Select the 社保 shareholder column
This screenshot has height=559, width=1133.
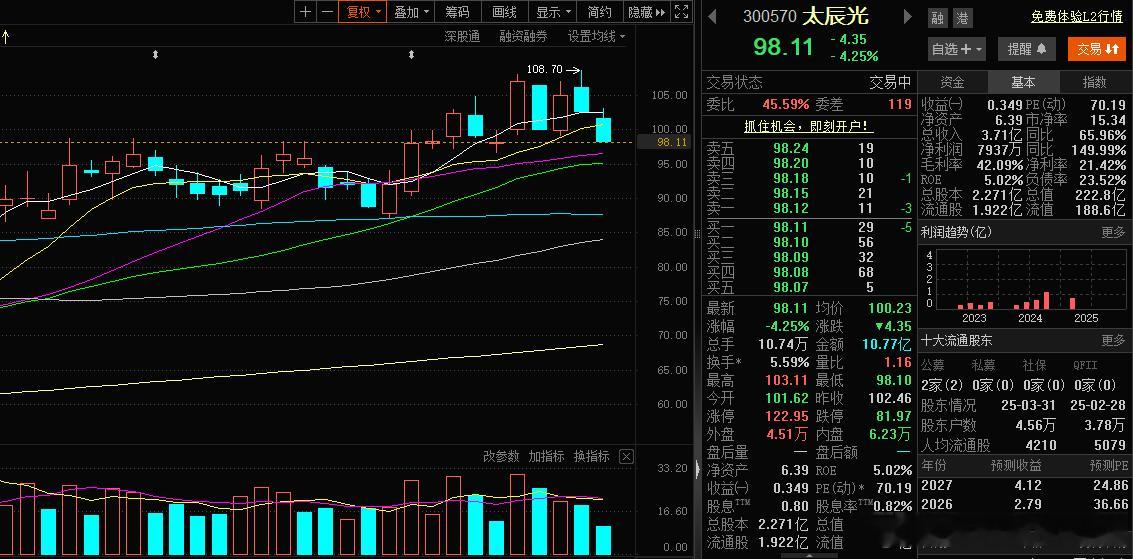1035,366
